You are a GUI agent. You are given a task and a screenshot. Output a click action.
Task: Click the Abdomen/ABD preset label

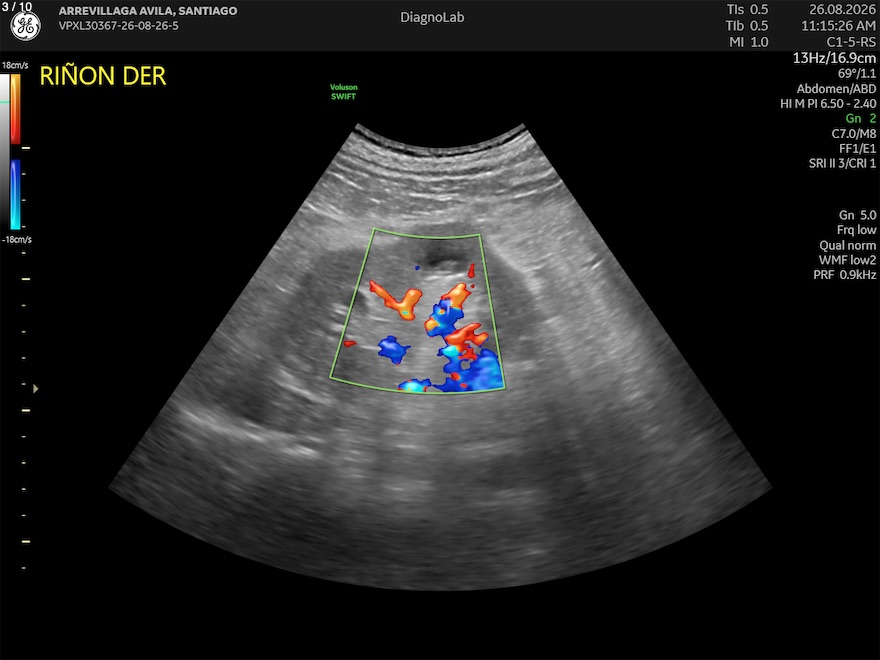tap(836, 89)
